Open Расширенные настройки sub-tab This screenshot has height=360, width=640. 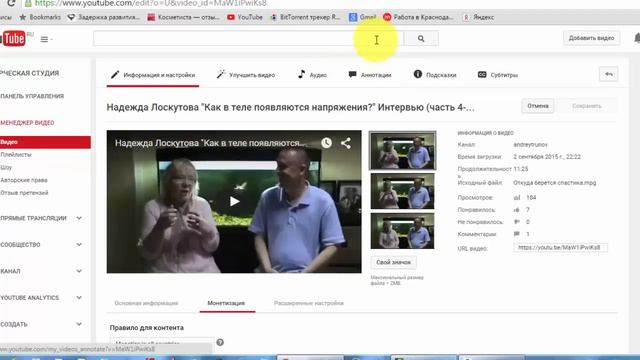point(309,303)
